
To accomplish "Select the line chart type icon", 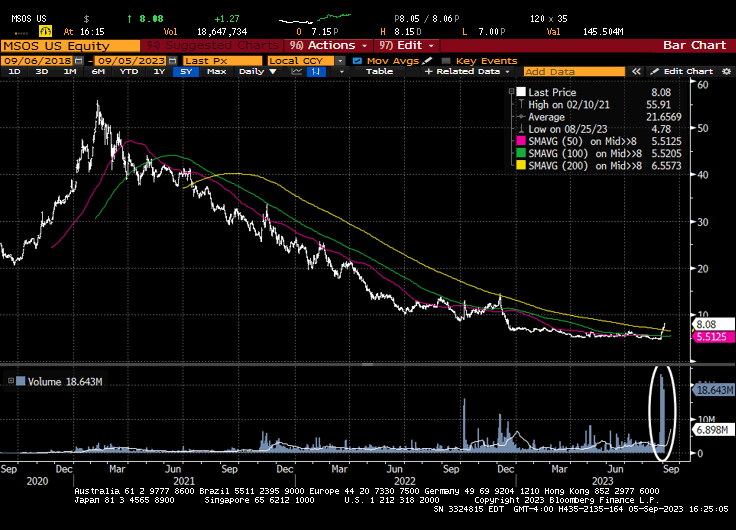I will click(297, 71).
